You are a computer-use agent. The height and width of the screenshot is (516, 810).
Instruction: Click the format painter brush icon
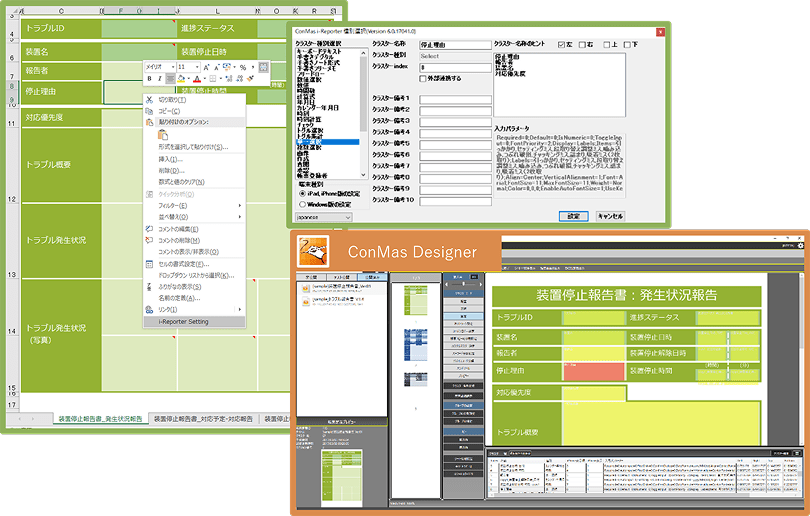(250, 79)
